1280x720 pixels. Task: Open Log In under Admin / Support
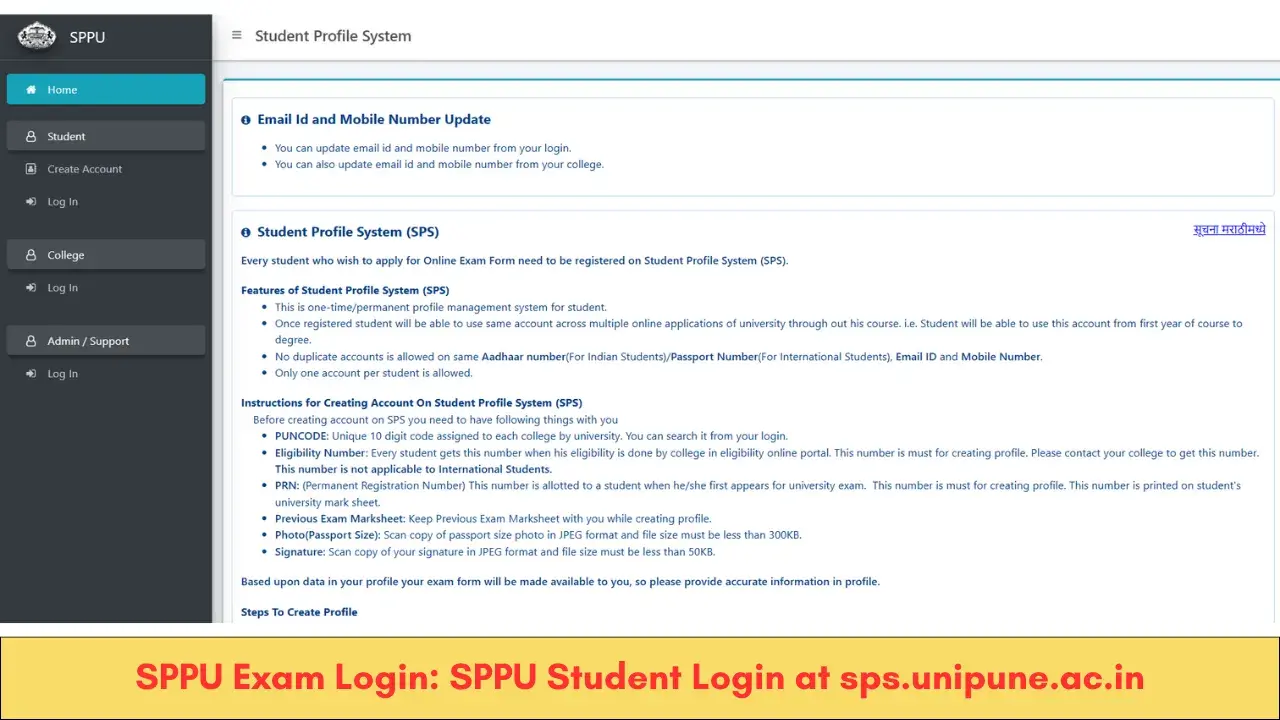[x=62, y=374]
